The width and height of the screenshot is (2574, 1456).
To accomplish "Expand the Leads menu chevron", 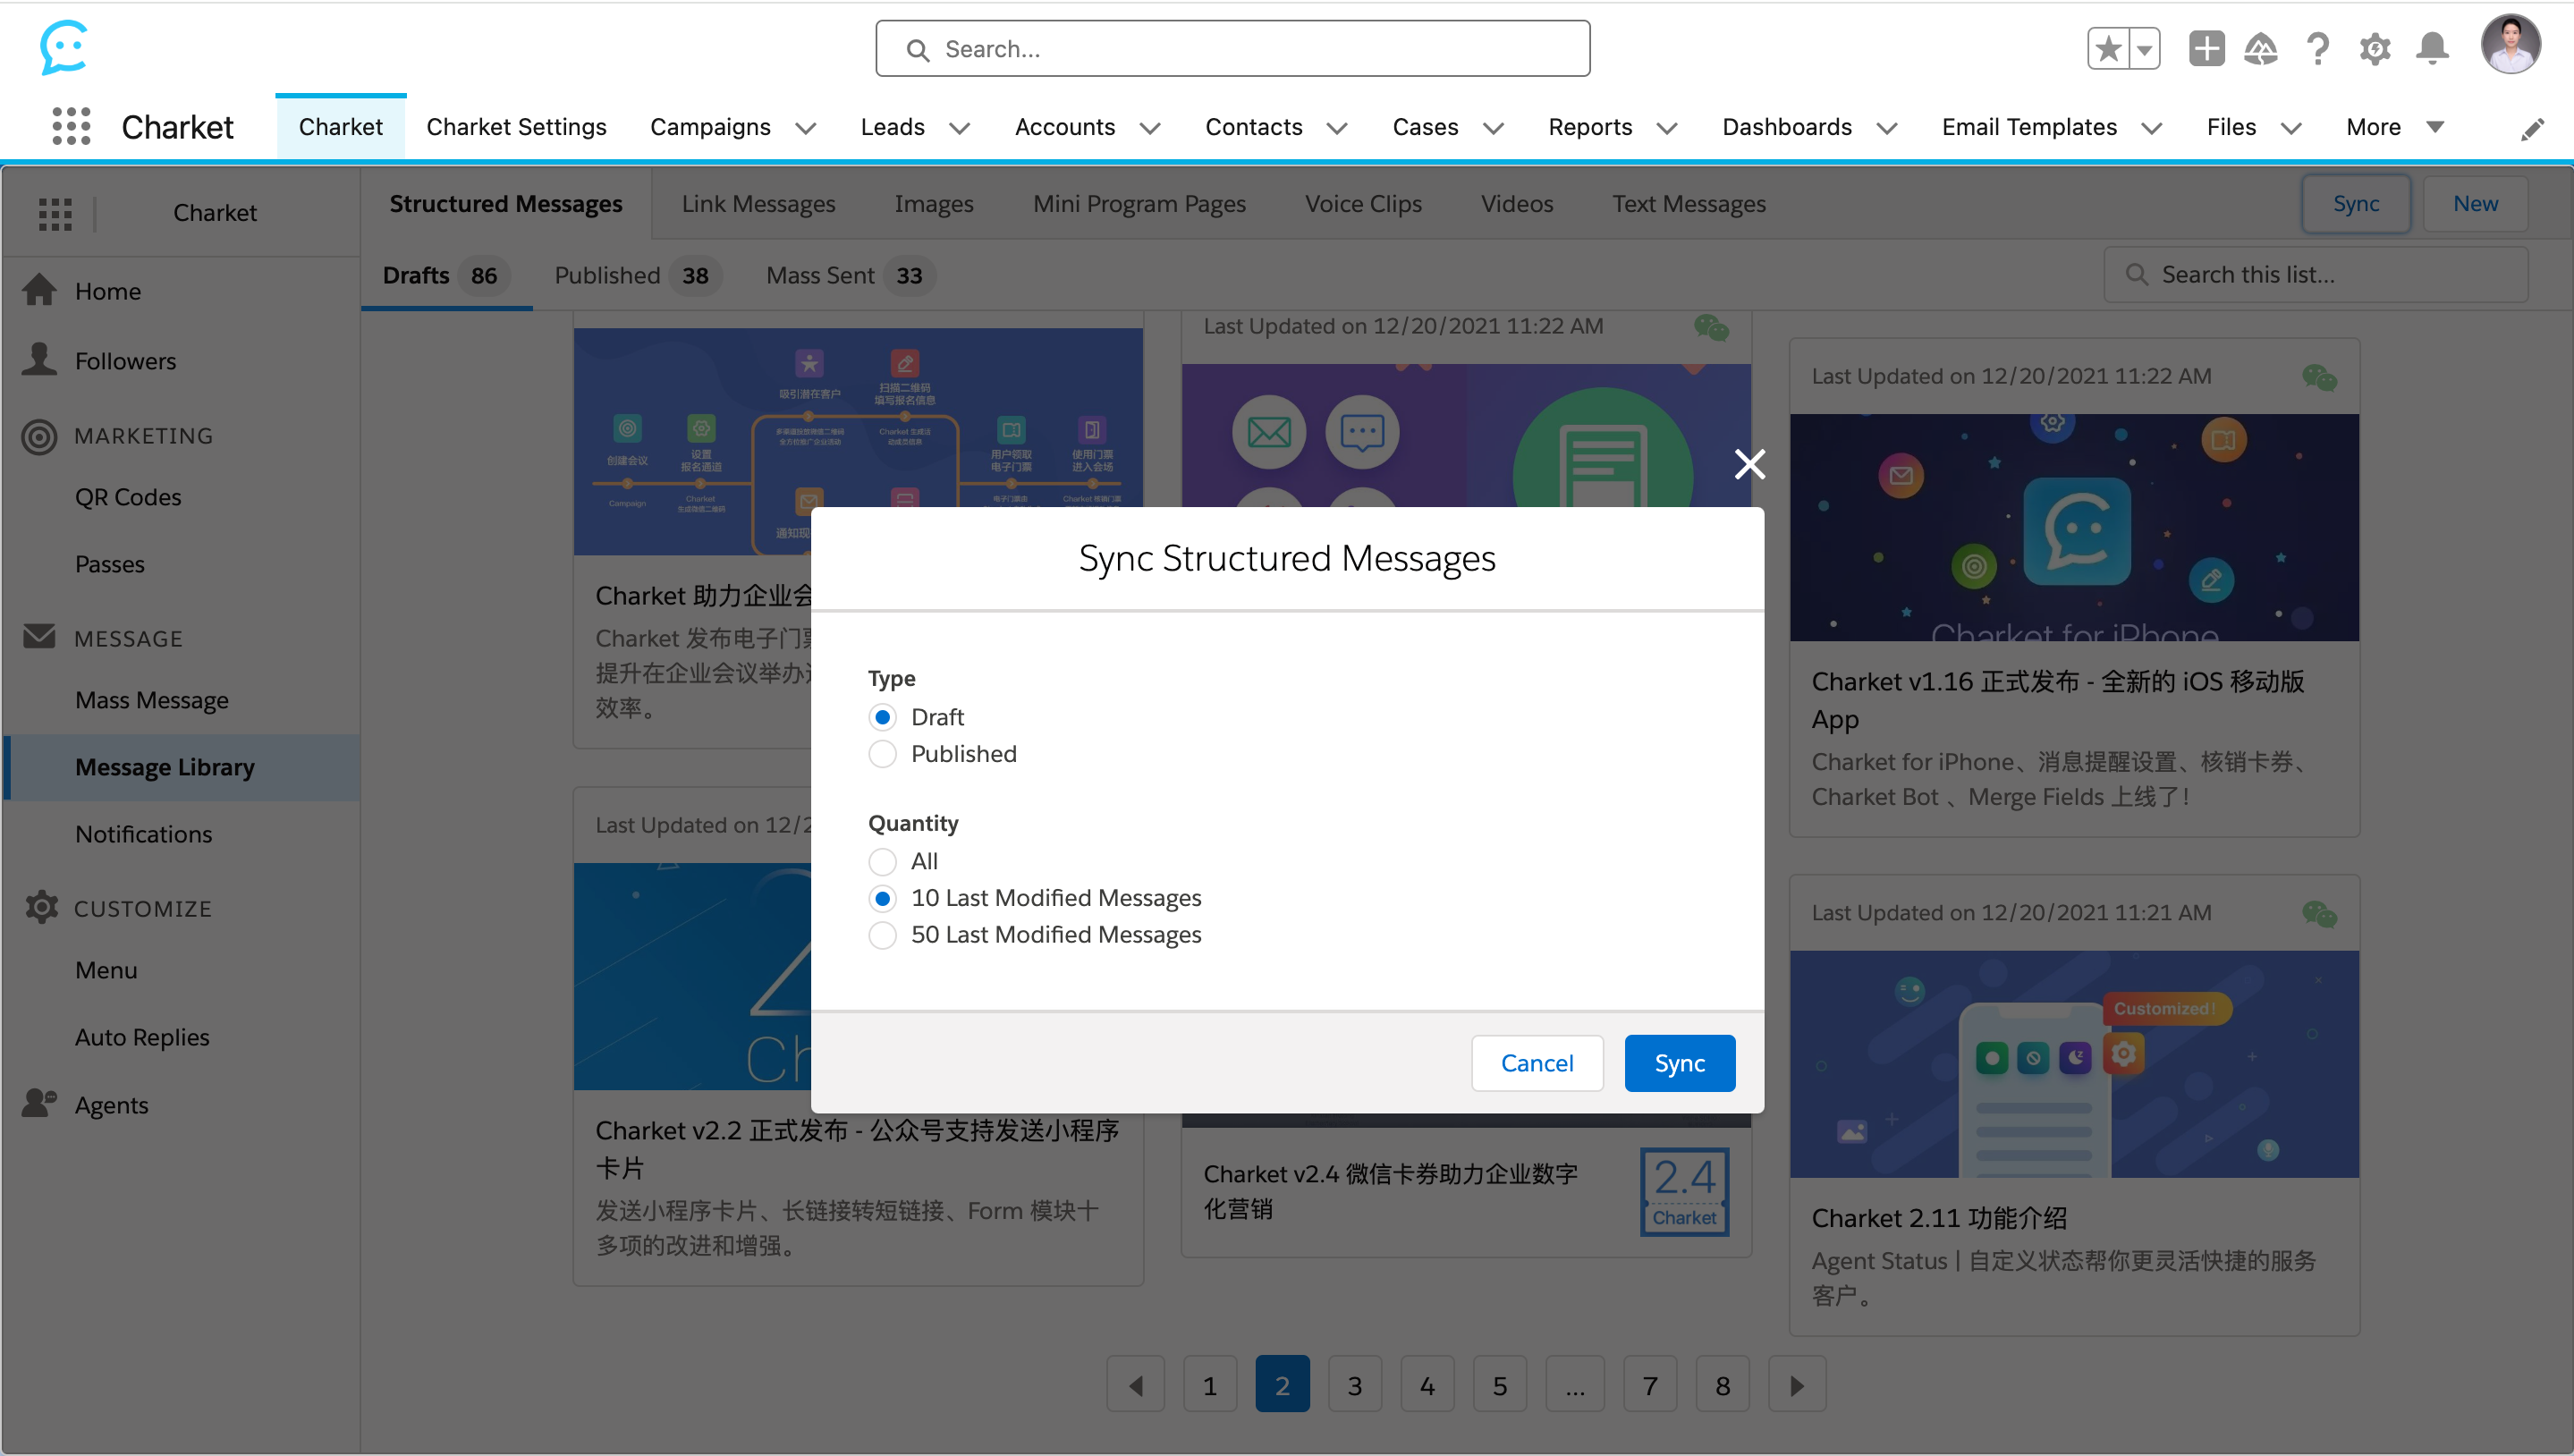I will point(959,128).
